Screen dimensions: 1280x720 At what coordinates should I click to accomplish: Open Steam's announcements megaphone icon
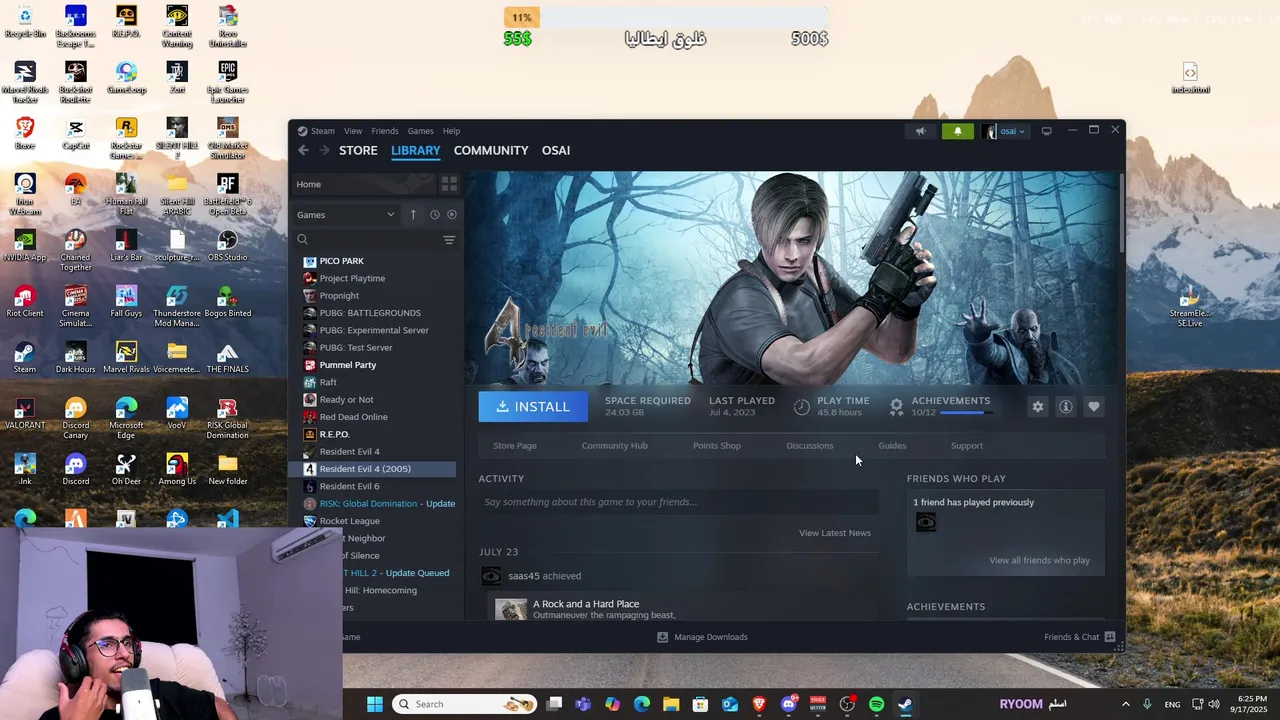[921, 131]
